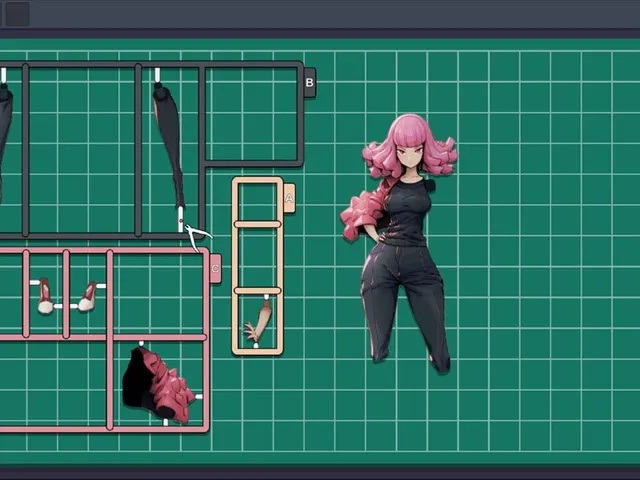Cut the red-dotted gate below the leg
Screen dimensions: 640x480
(181, 220)
